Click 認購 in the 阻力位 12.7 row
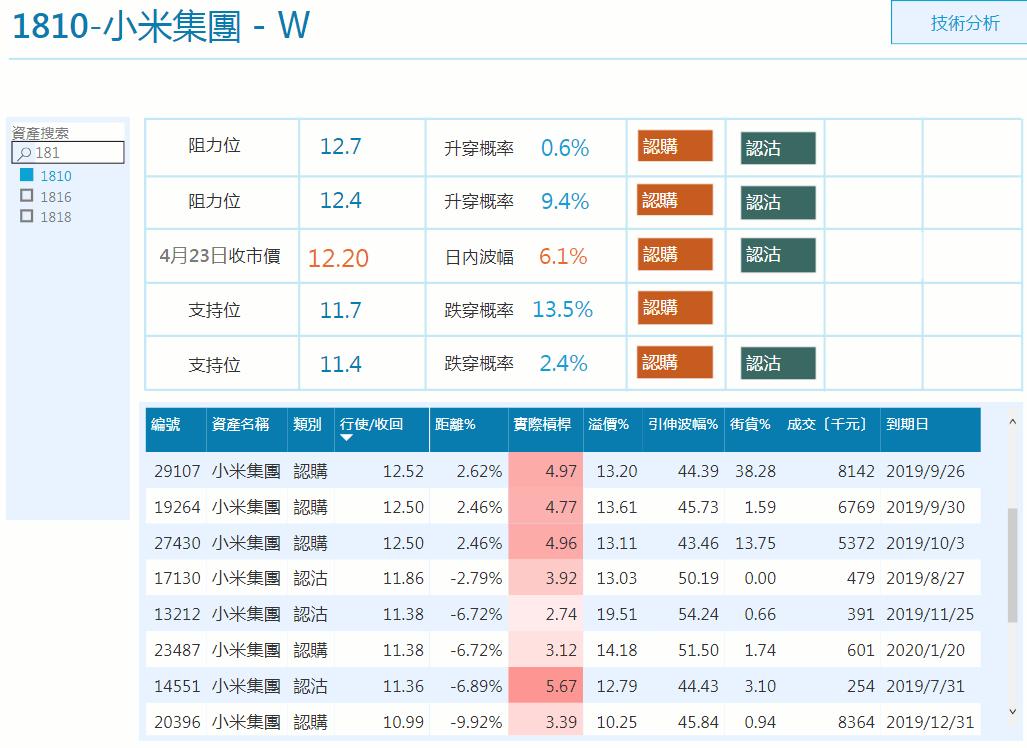Image resolution: width=1027 pixels, height=748 pixels. pos(677,146)
